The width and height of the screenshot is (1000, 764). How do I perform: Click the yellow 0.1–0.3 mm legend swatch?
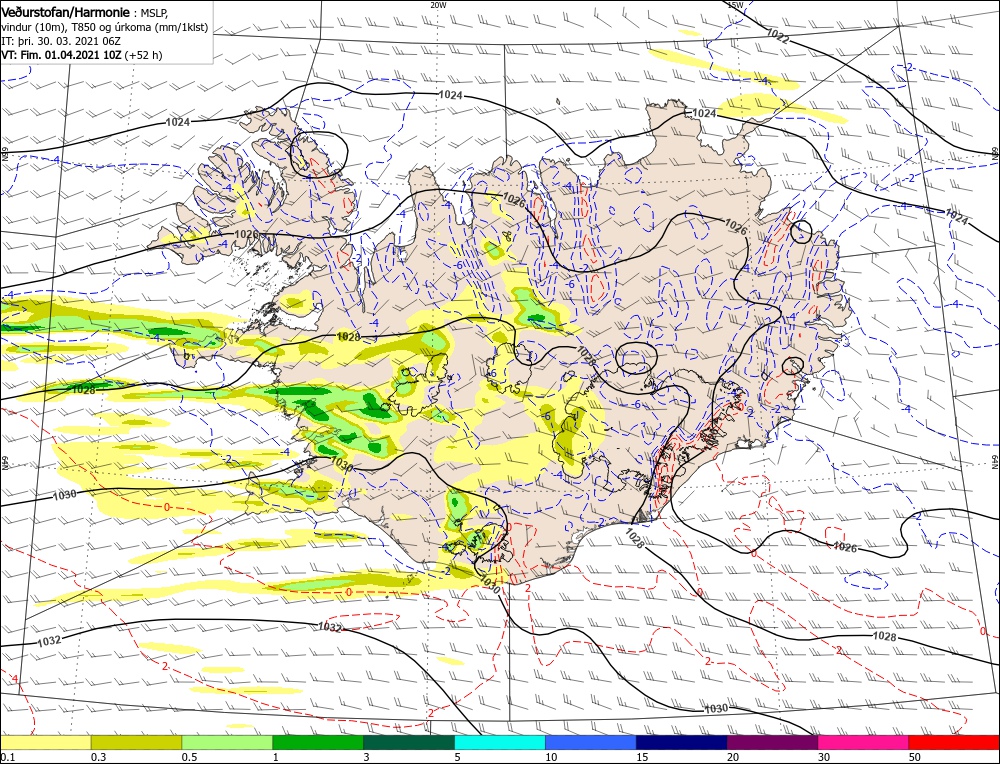point(45,742)
